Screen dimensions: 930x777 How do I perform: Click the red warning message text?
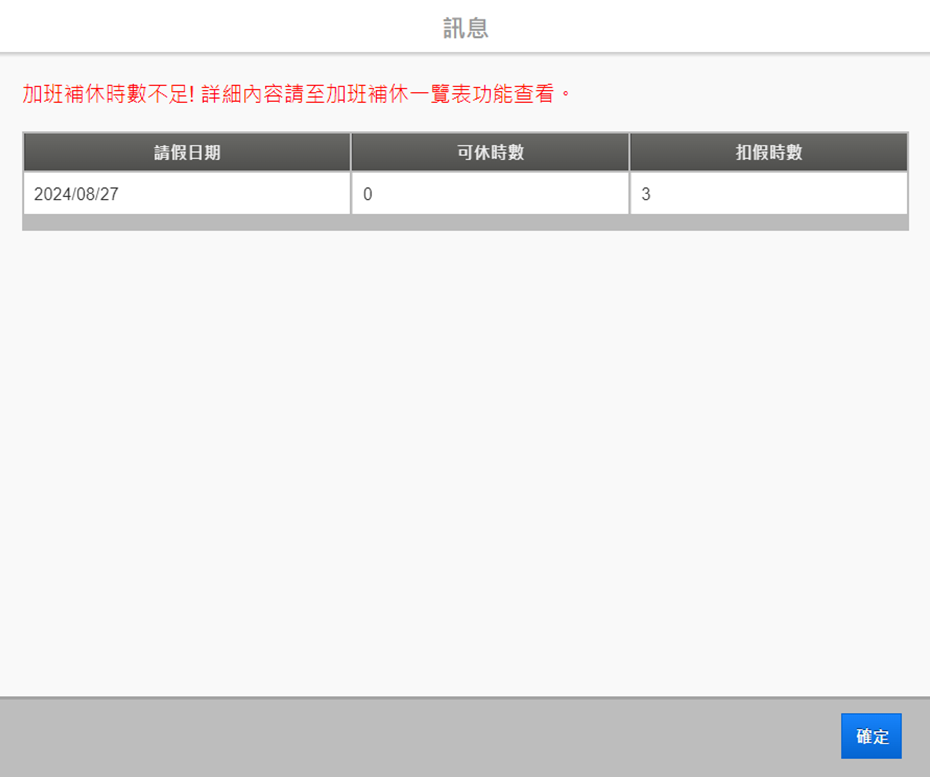296,95
